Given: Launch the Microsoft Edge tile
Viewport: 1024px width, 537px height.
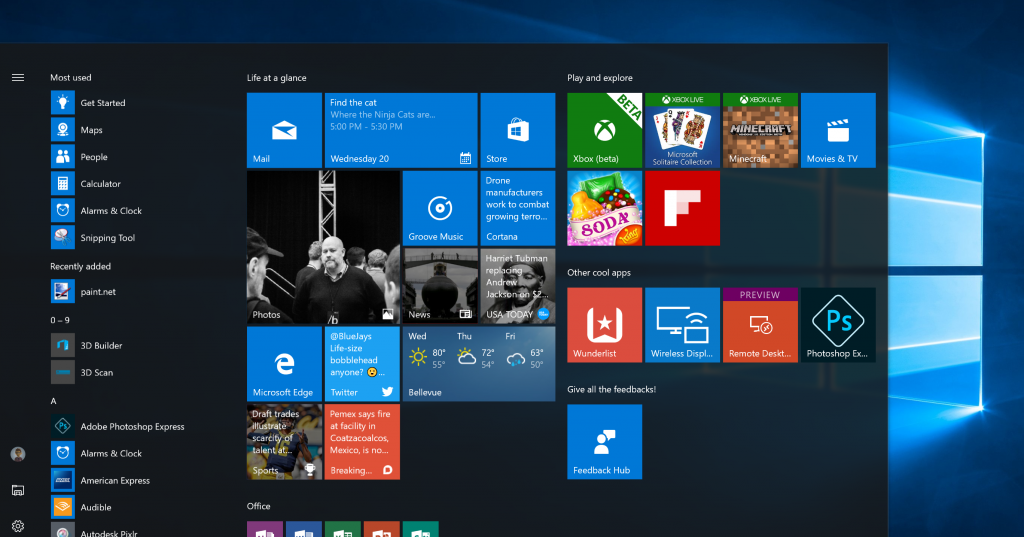Looking at the screenshot, I should point(284,364).
